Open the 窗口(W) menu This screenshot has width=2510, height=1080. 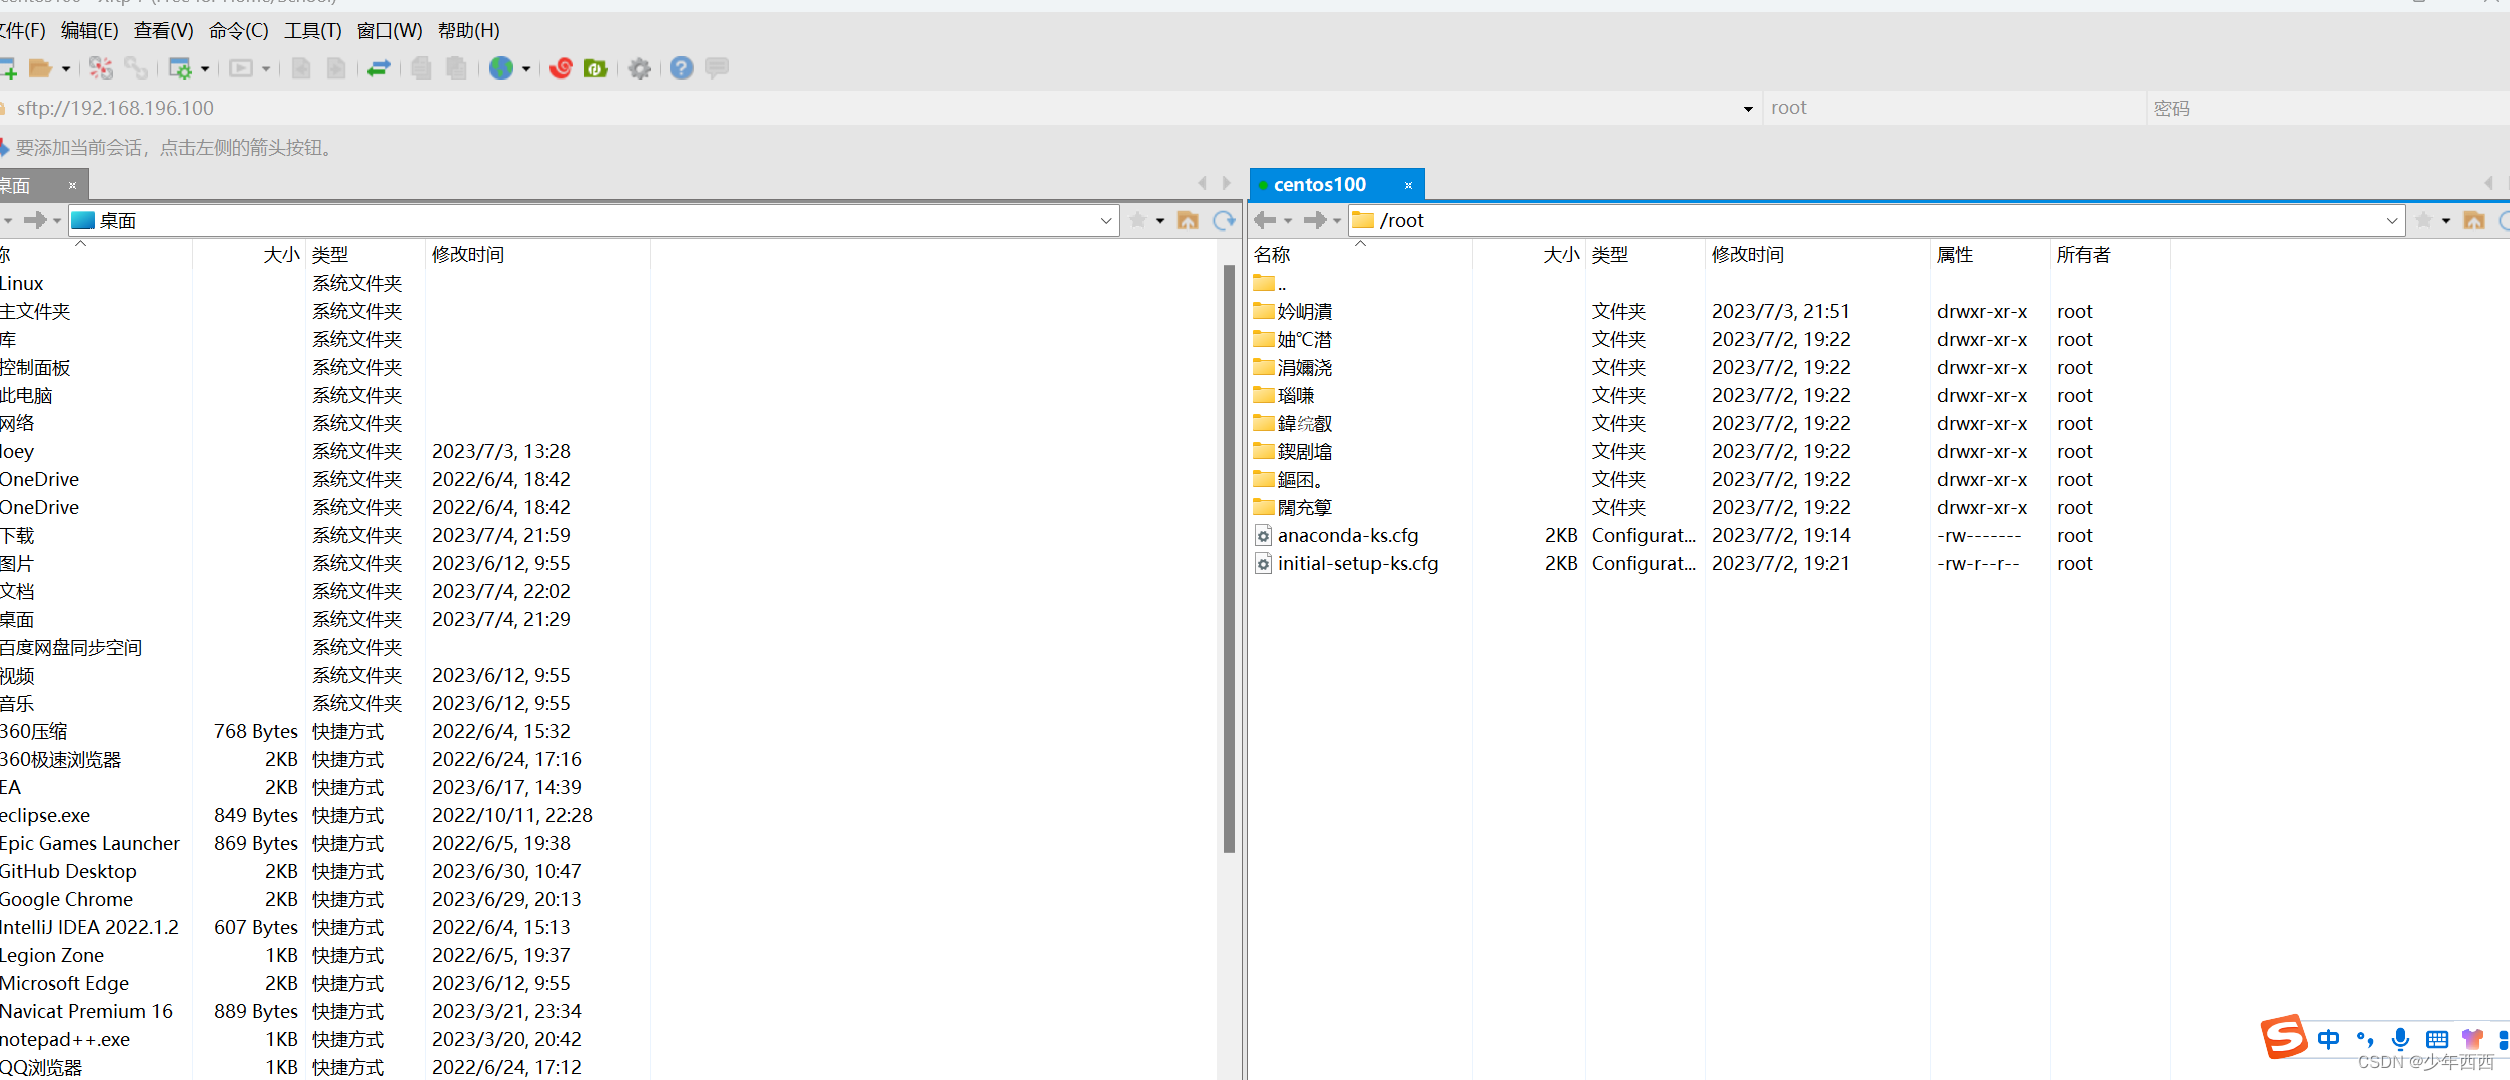390,31
